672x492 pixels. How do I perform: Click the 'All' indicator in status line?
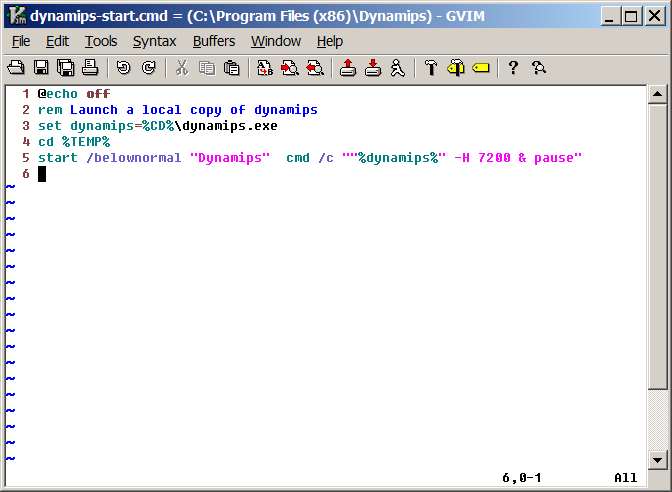[626, 477]
